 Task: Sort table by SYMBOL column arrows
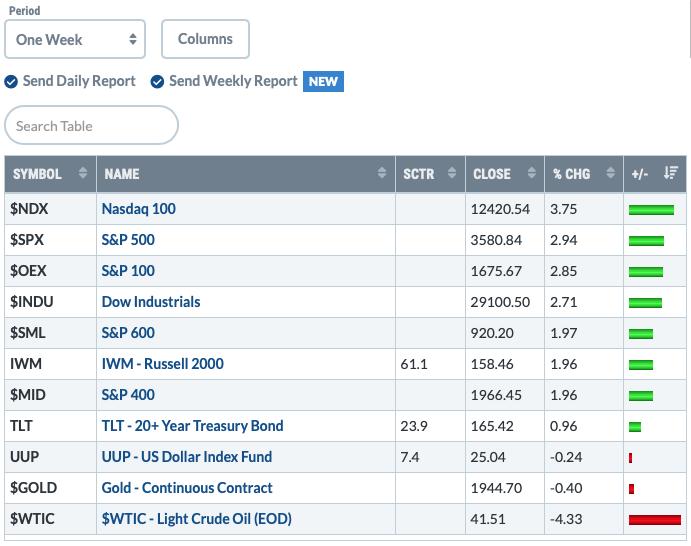(83, 173)
